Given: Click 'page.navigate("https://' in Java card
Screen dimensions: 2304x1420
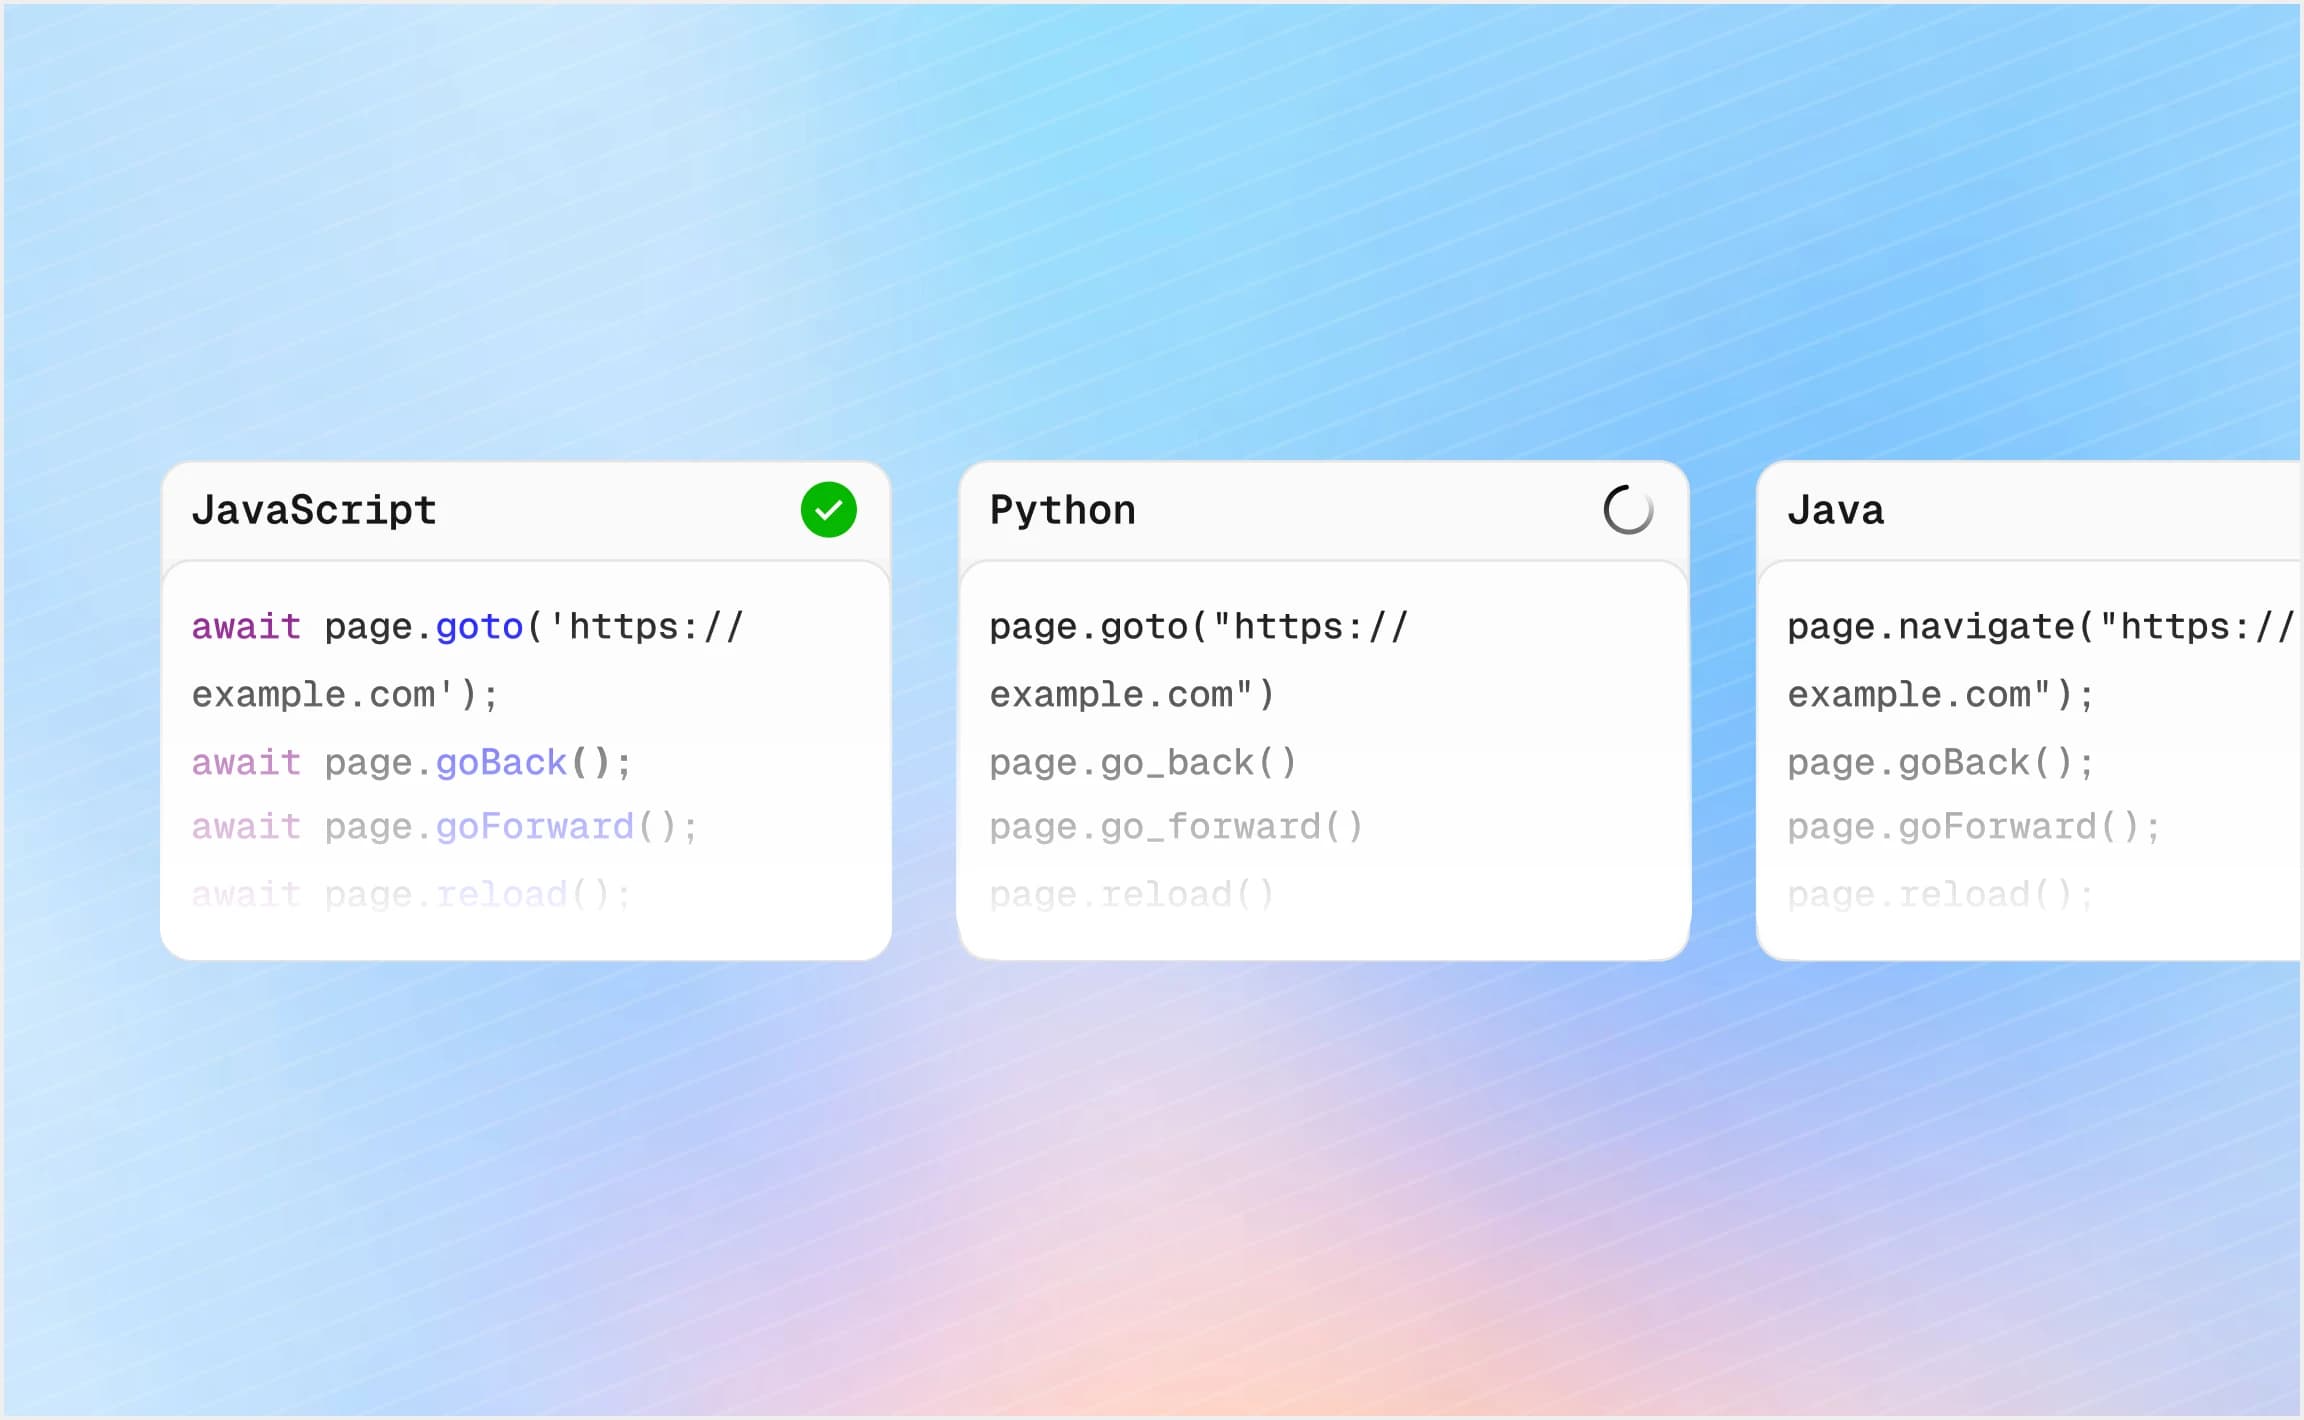Looking at the screenshot, I should 2041,627.
